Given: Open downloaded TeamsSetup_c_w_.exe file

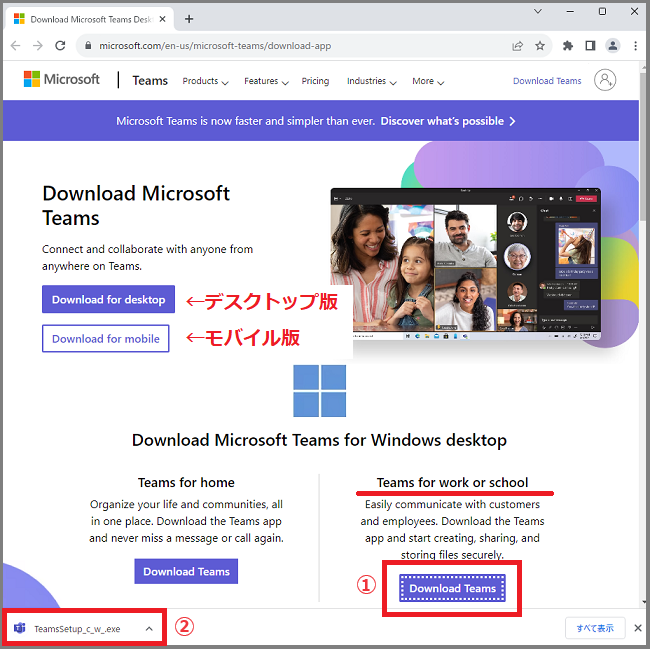Looking at the screenshot, I should tap(77, 629).
